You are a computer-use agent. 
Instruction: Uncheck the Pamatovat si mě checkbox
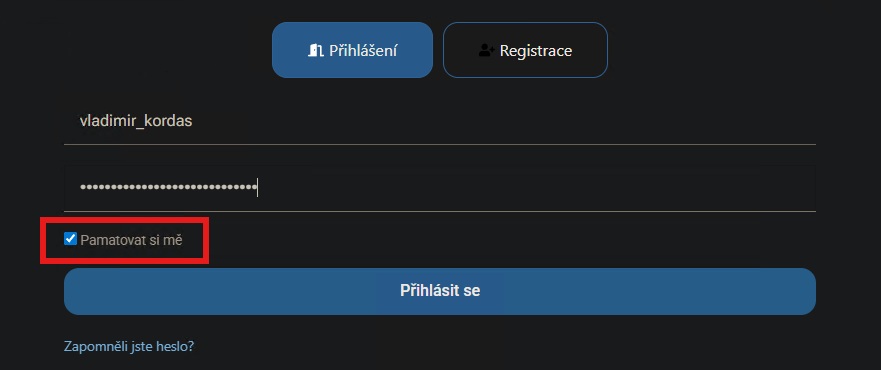coord(70,239)
